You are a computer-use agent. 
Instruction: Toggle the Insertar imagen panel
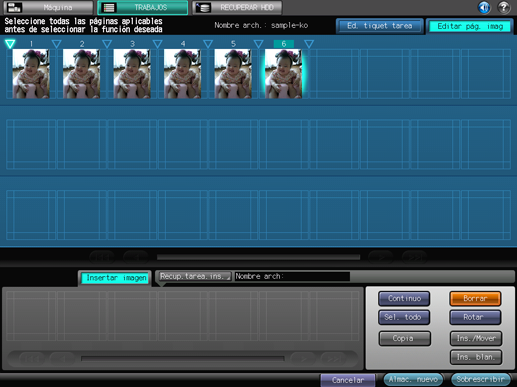coord(116,278)
